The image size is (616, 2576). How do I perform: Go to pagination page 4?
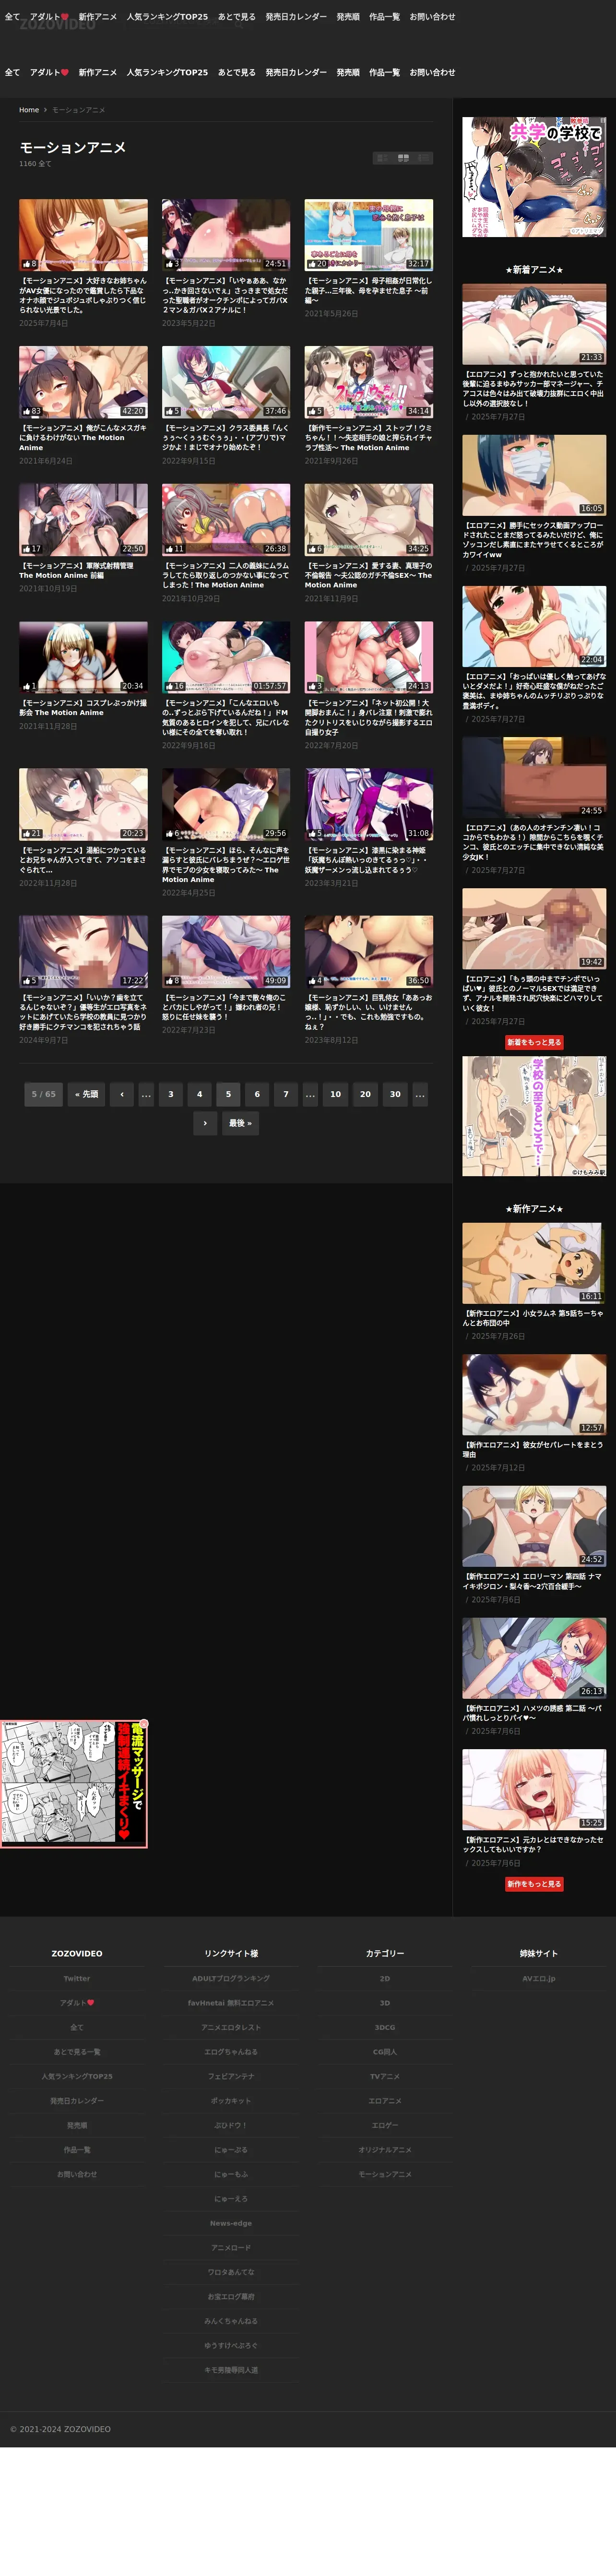click(199, 1094)
